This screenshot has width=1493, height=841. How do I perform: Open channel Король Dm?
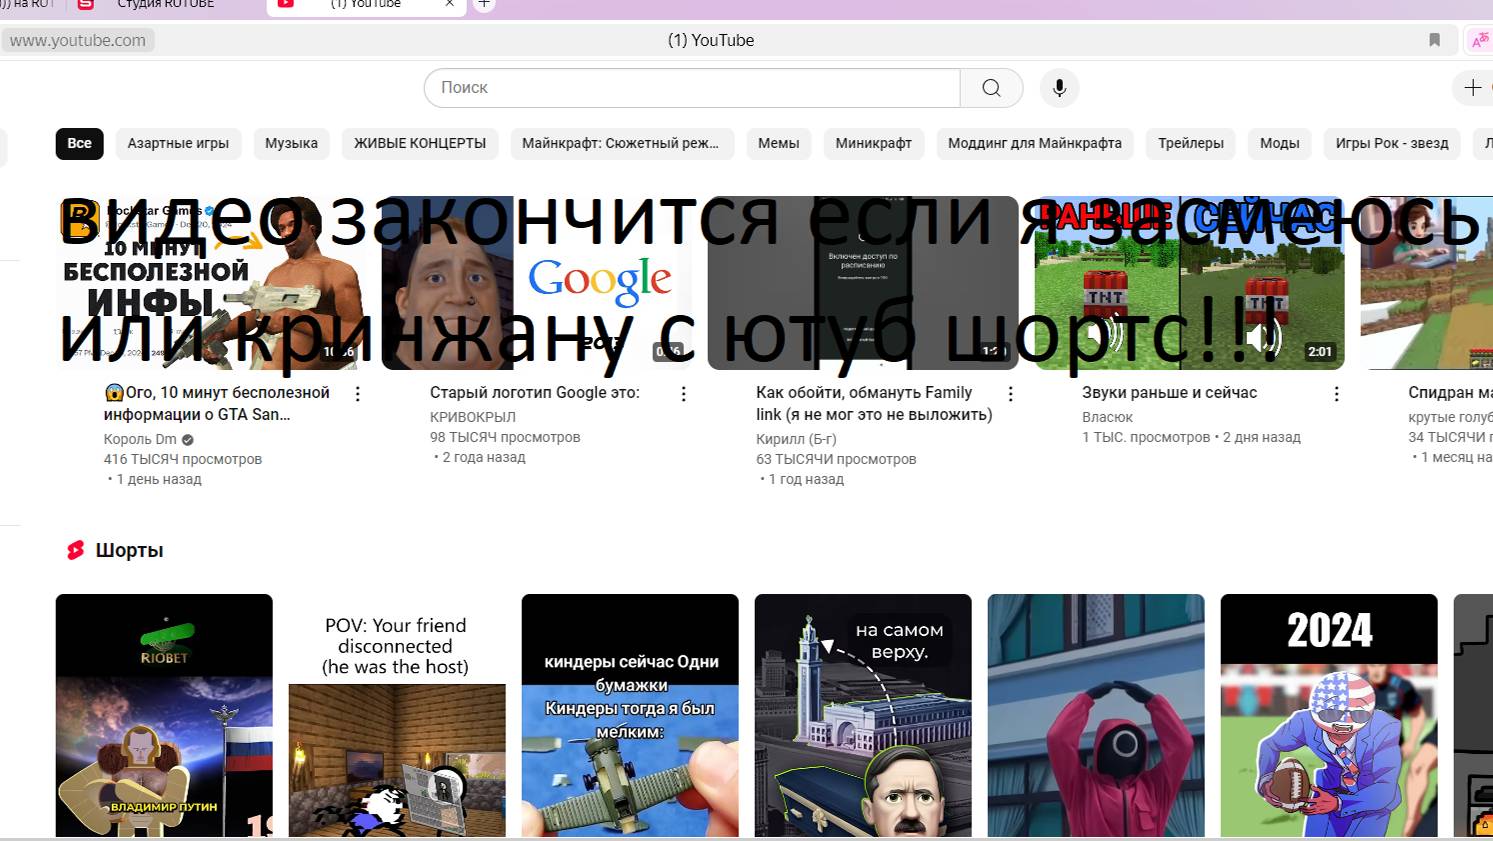[x=140, y=439]
